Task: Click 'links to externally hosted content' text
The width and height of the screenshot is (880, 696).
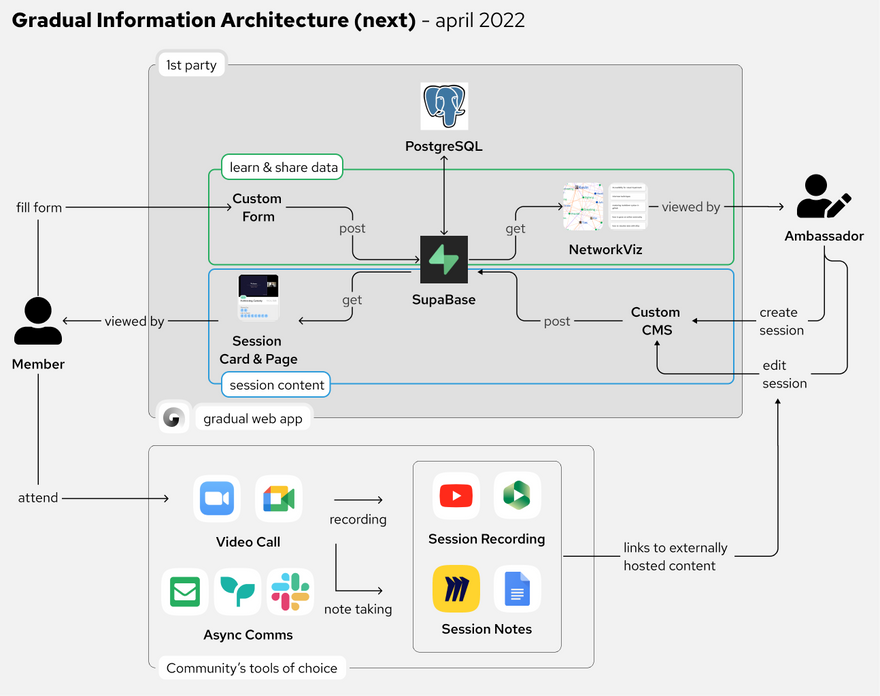Action: pos(675,557)
